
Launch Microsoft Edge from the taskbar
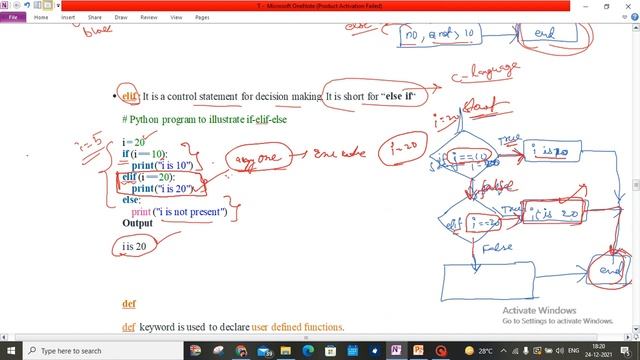click(x=308, y=351)
